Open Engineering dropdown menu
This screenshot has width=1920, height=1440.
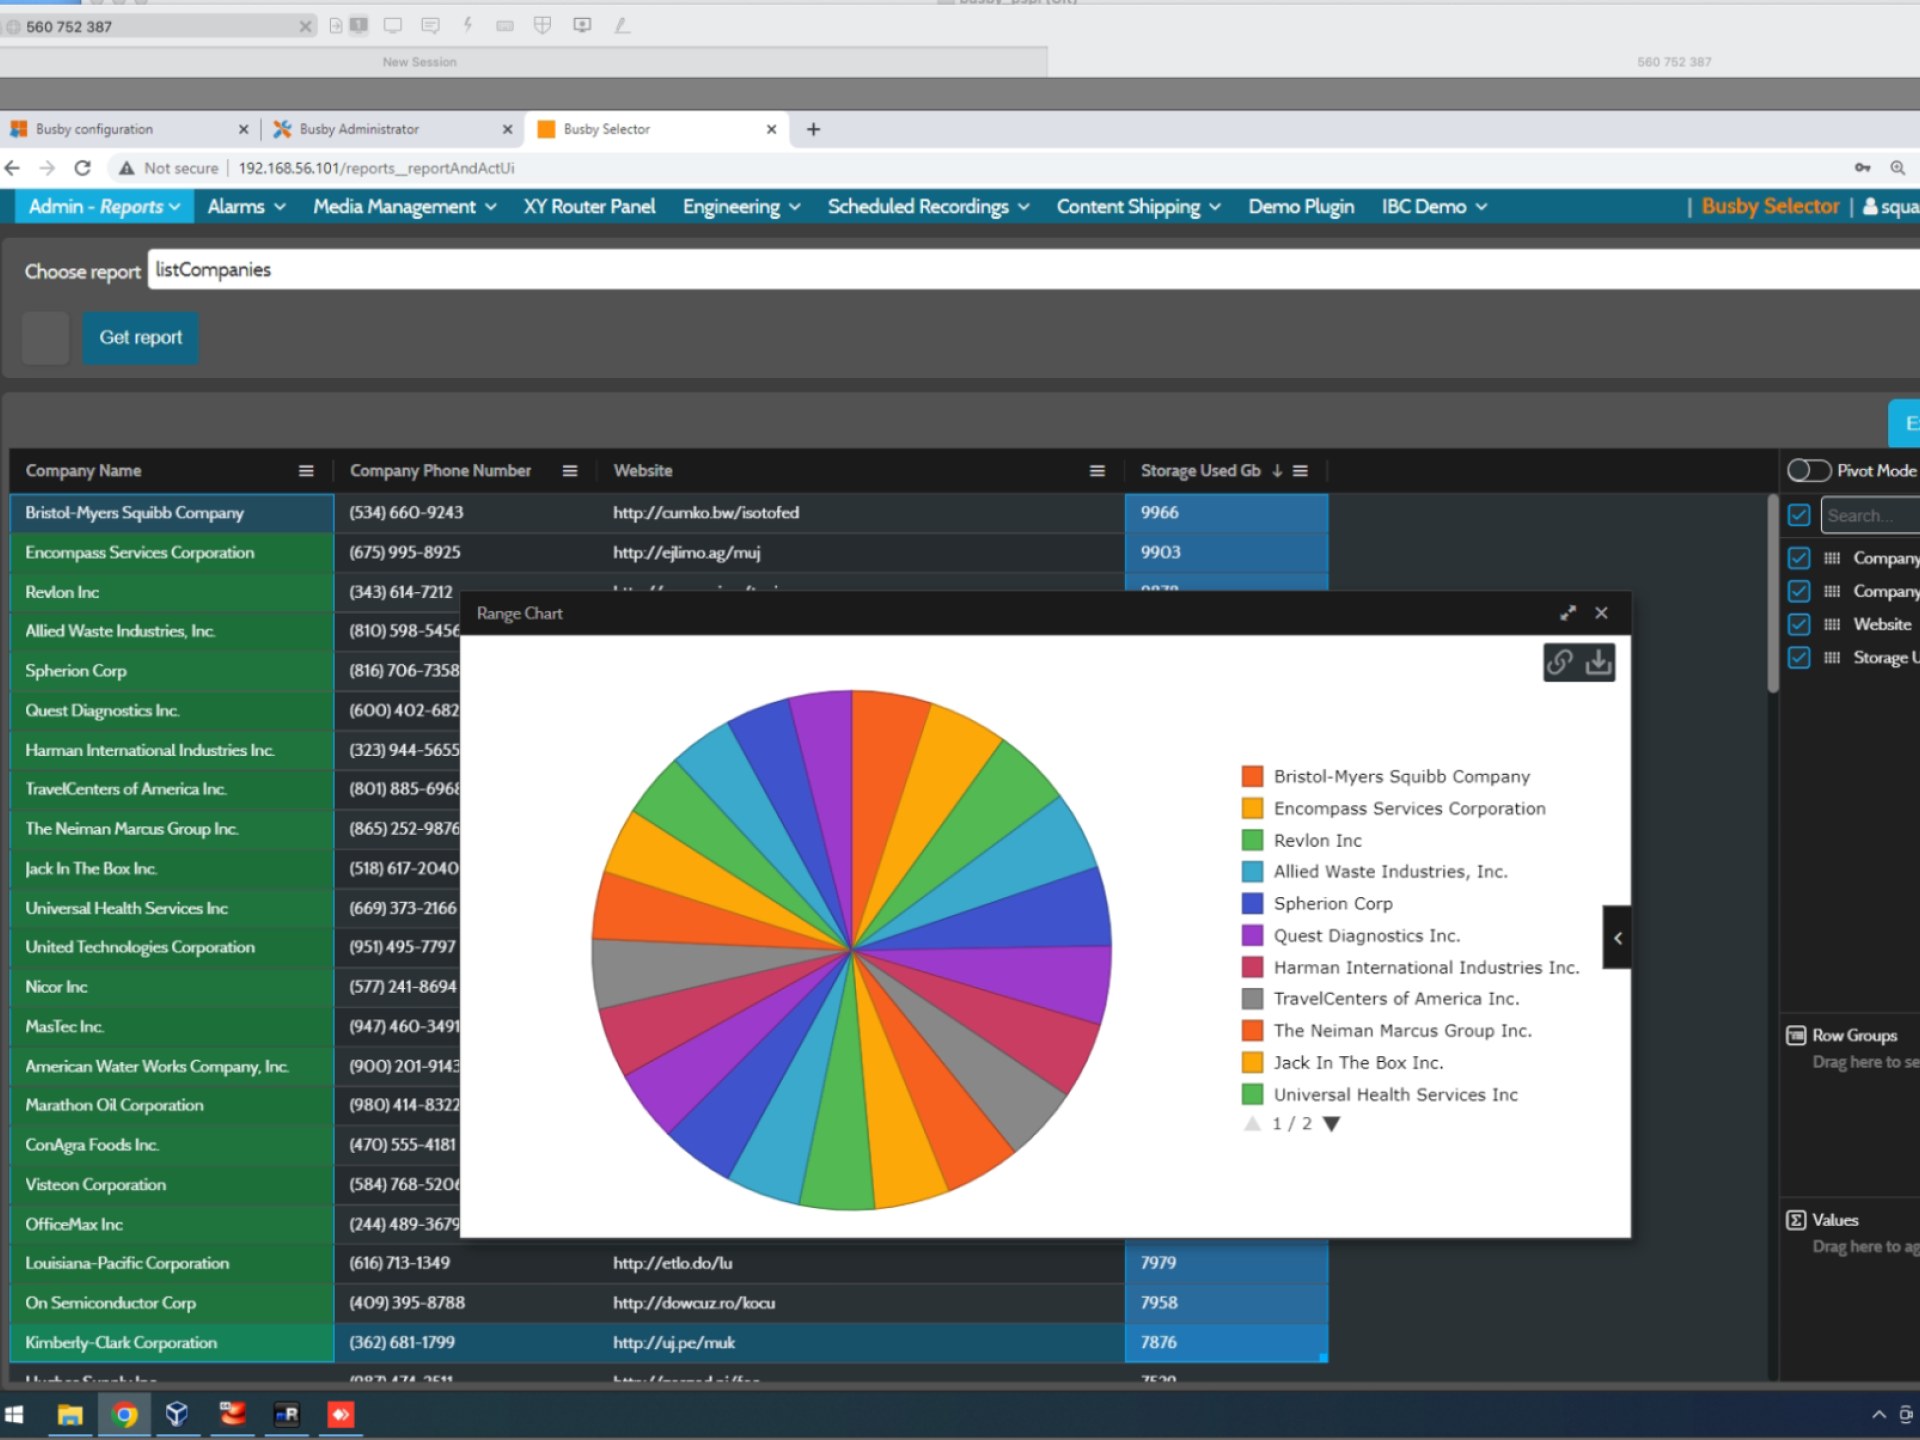(x=741, y=207)
